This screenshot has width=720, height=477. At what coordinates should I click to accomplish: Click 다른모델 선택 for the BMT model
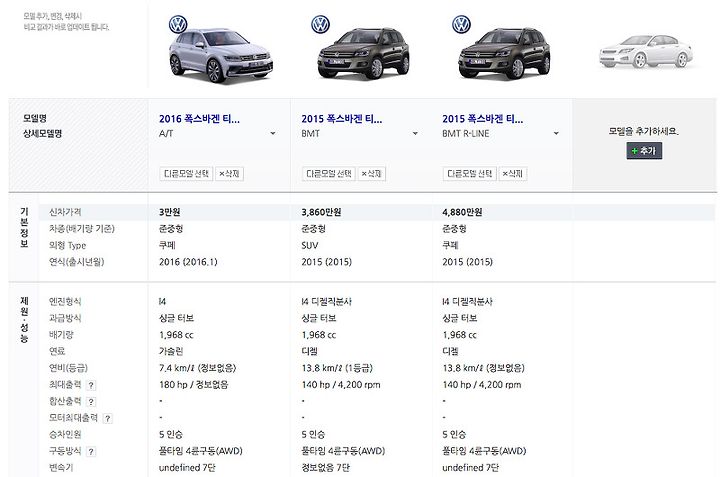pos(328,174)
